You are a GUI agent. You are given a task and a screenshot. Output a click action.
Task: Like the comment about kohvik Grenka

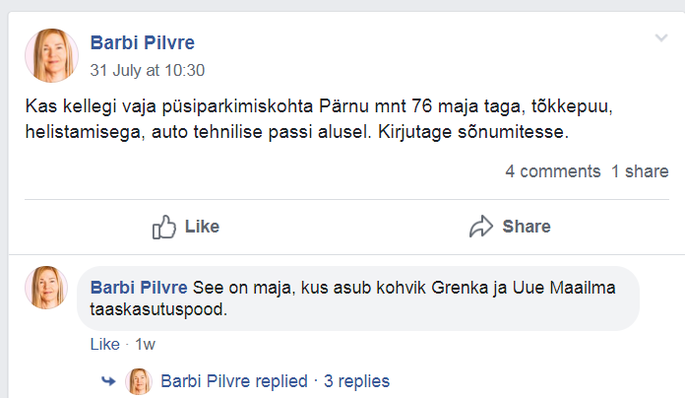tap(105, 344)
